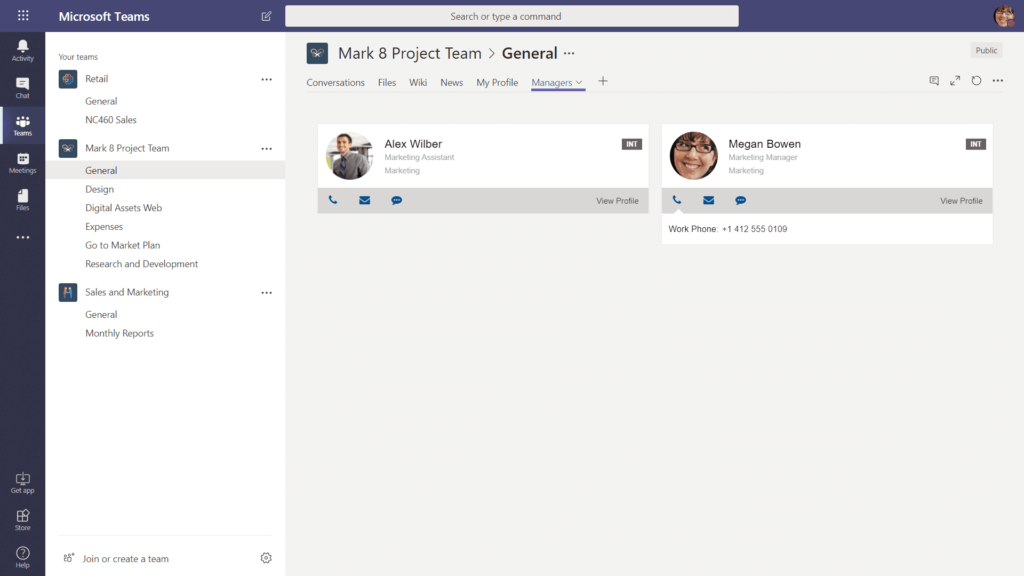Email Alex Wilber using the mail icon
The image size is (1024, 576).
(x=364, y=200)
